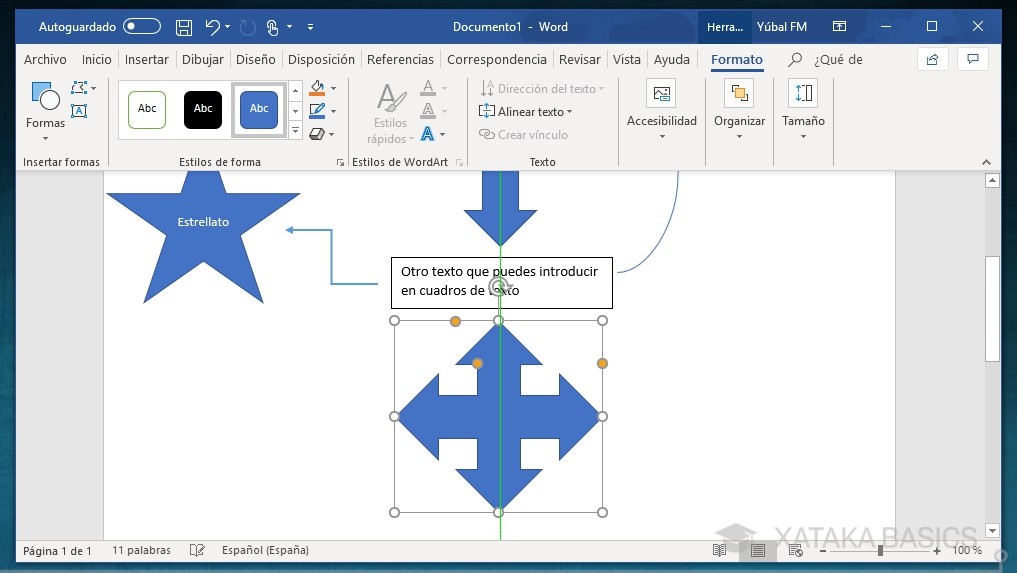Select the white outlined Abc shape style
This screenshot has width=1017, height=573.
tap(147, 109)
